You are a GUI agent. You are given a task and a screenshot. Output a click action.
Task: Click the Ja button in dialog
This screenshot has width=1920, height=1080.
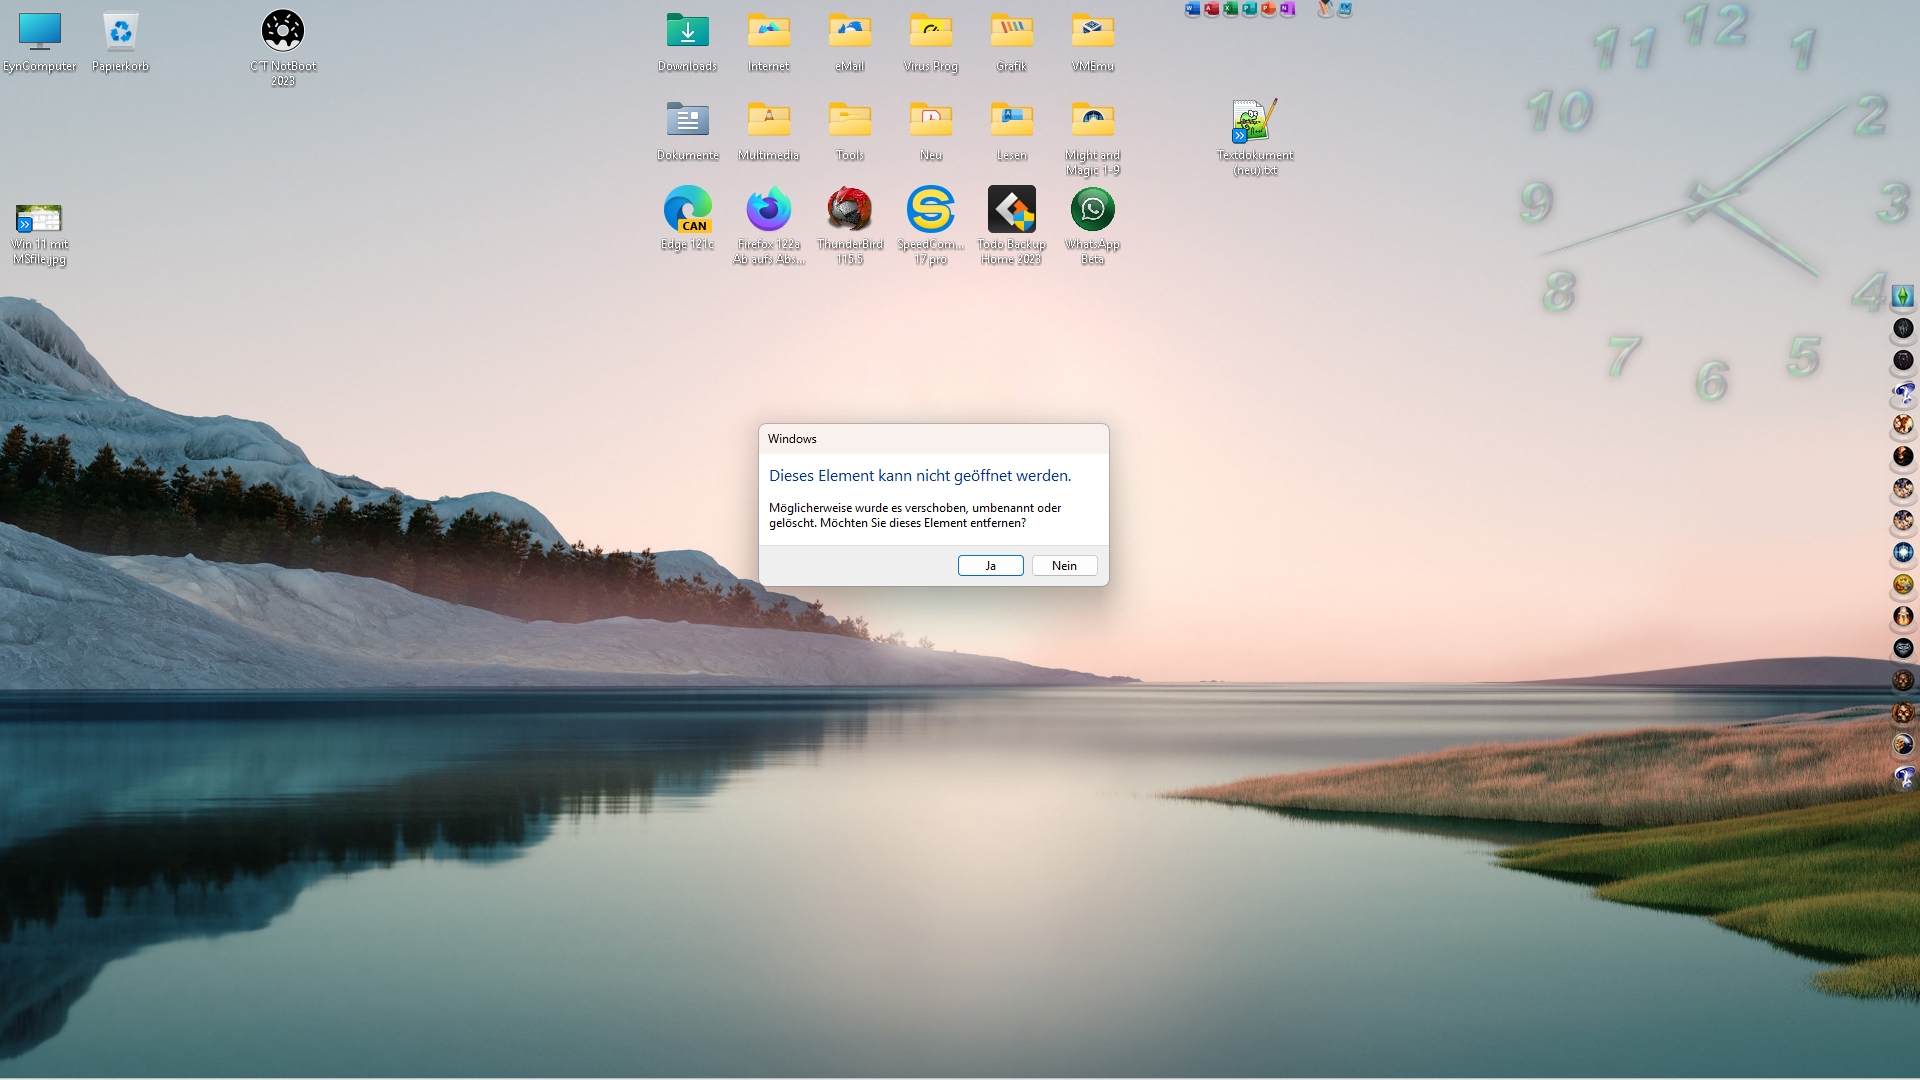tap(990, 566)
